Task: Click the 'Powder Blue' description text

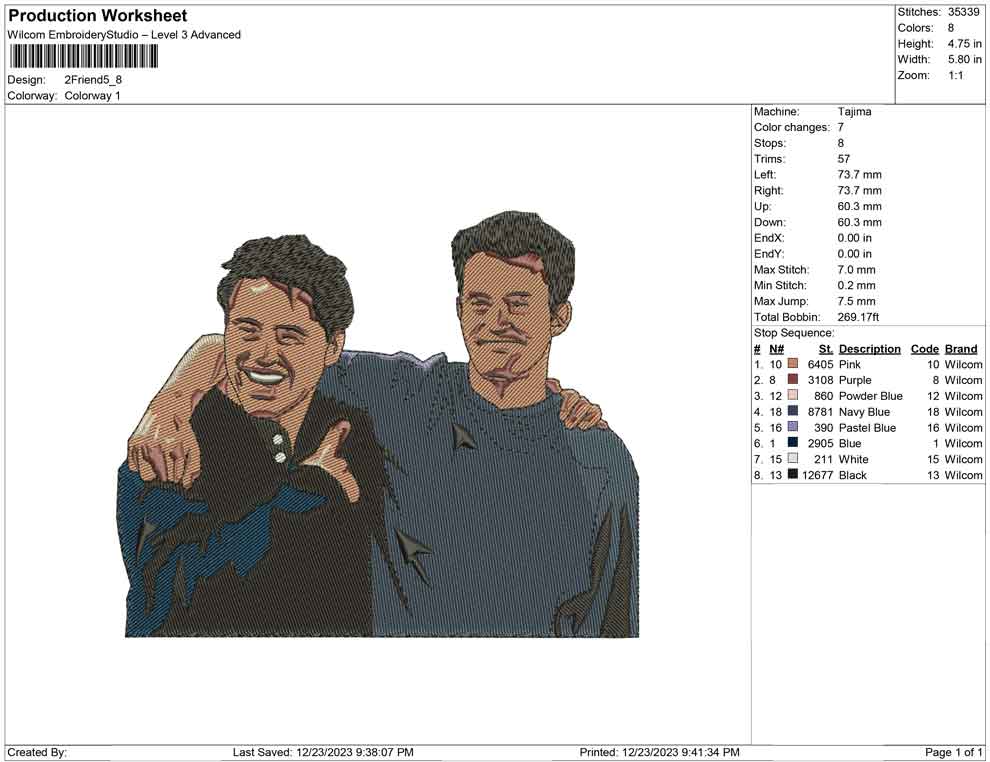Action: pos(871,396)
